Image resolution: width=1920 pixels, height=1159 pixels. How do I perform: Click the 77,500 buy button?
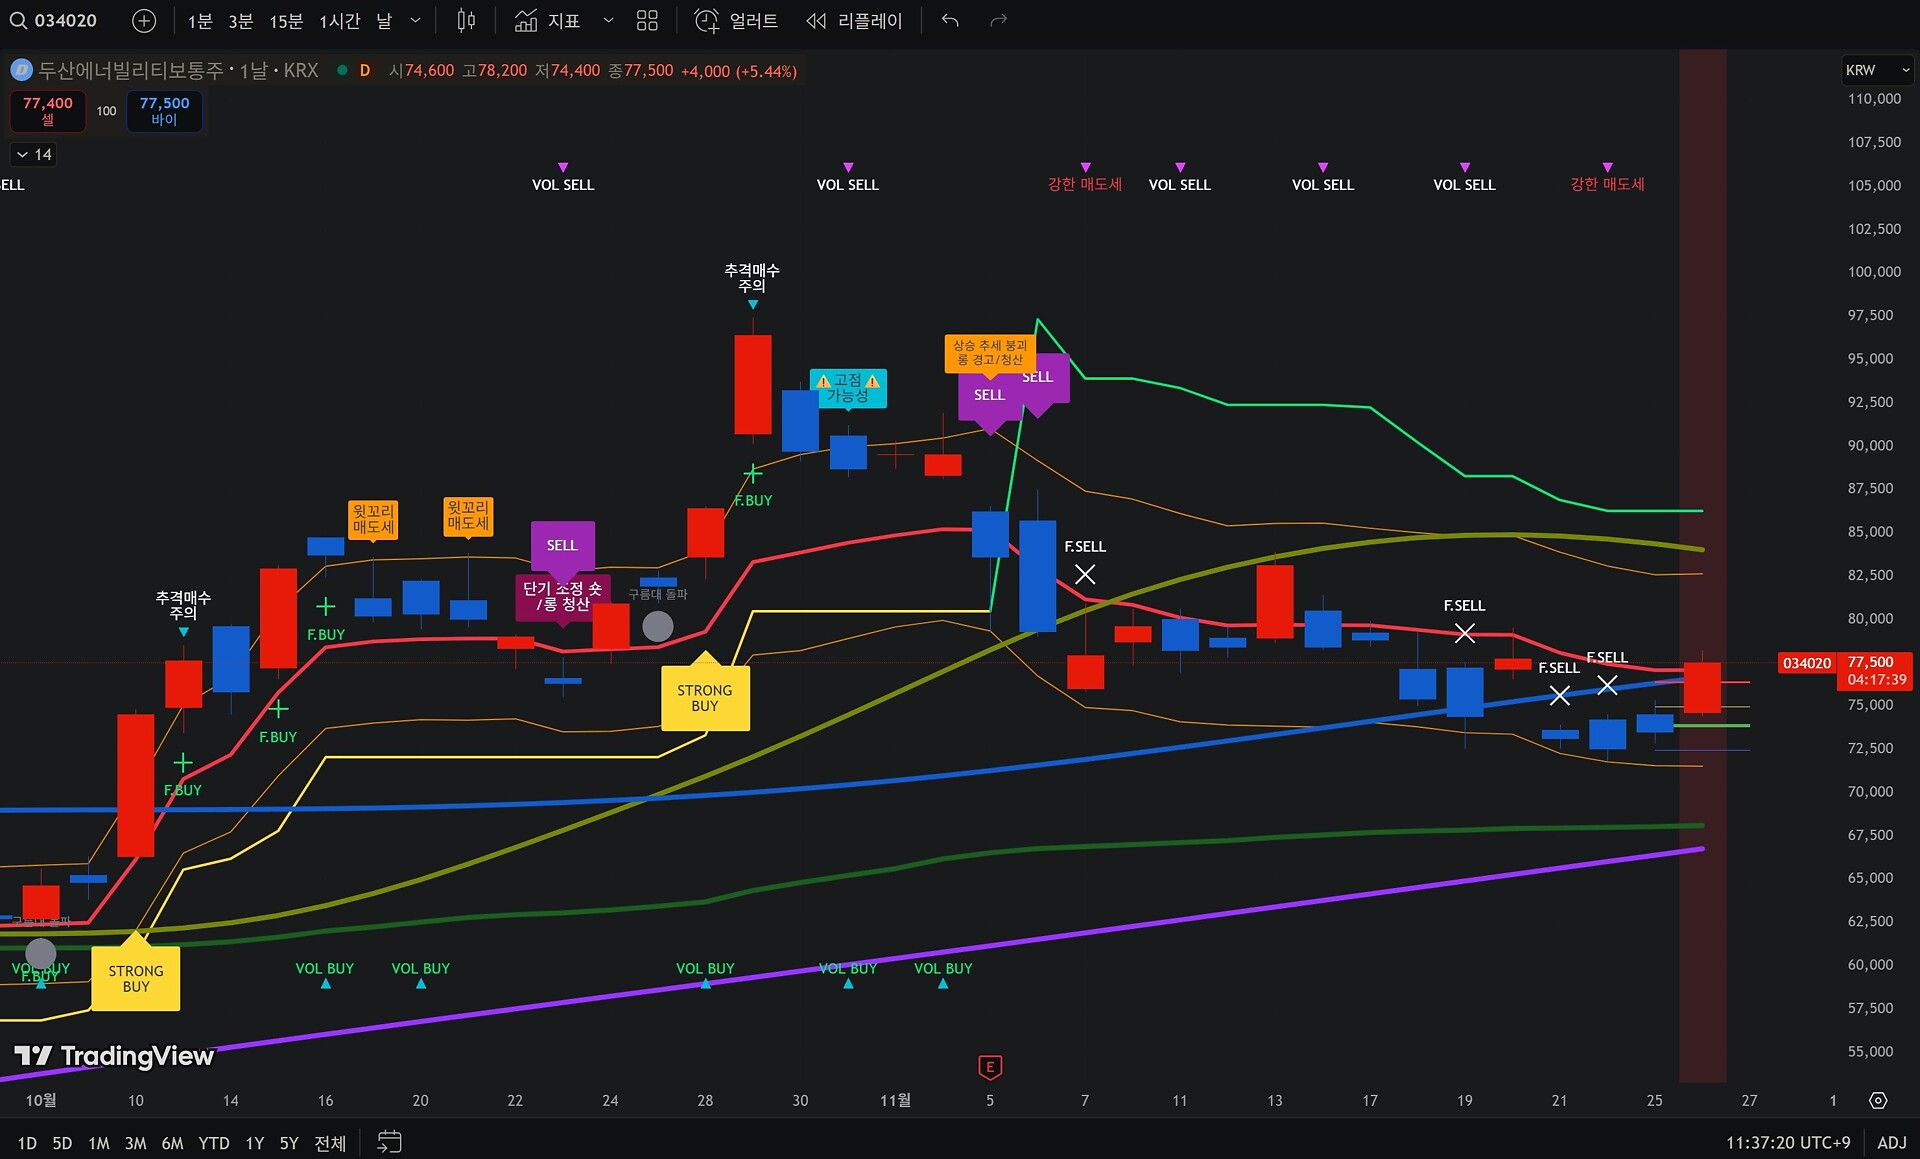[164, 110]
